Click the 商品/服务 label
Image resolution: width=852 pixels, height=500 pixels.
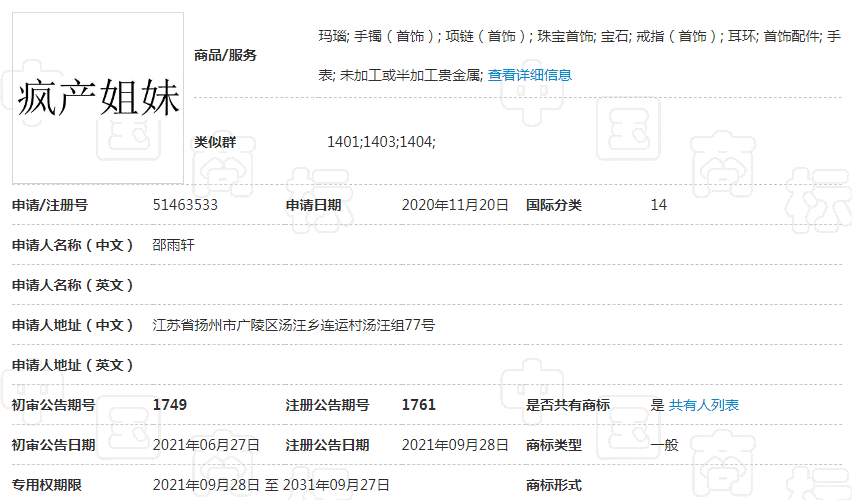coord(225,55)
